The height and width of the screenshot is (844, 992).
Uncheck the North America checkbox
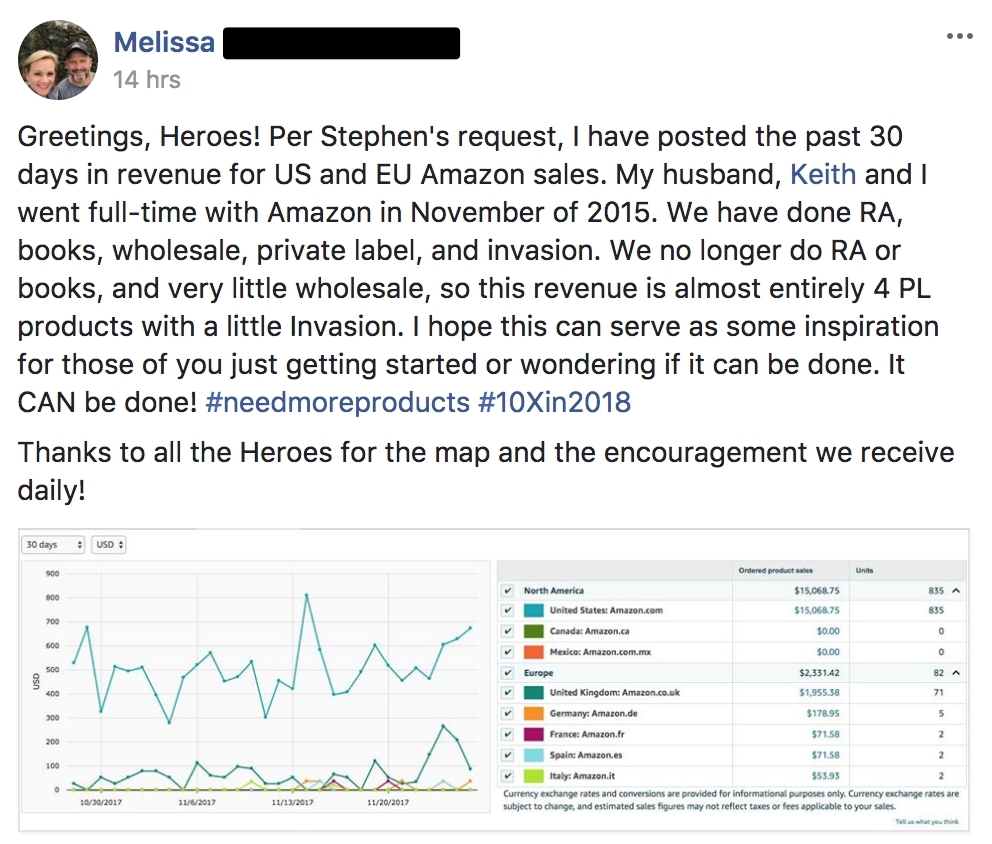point(509,591)
